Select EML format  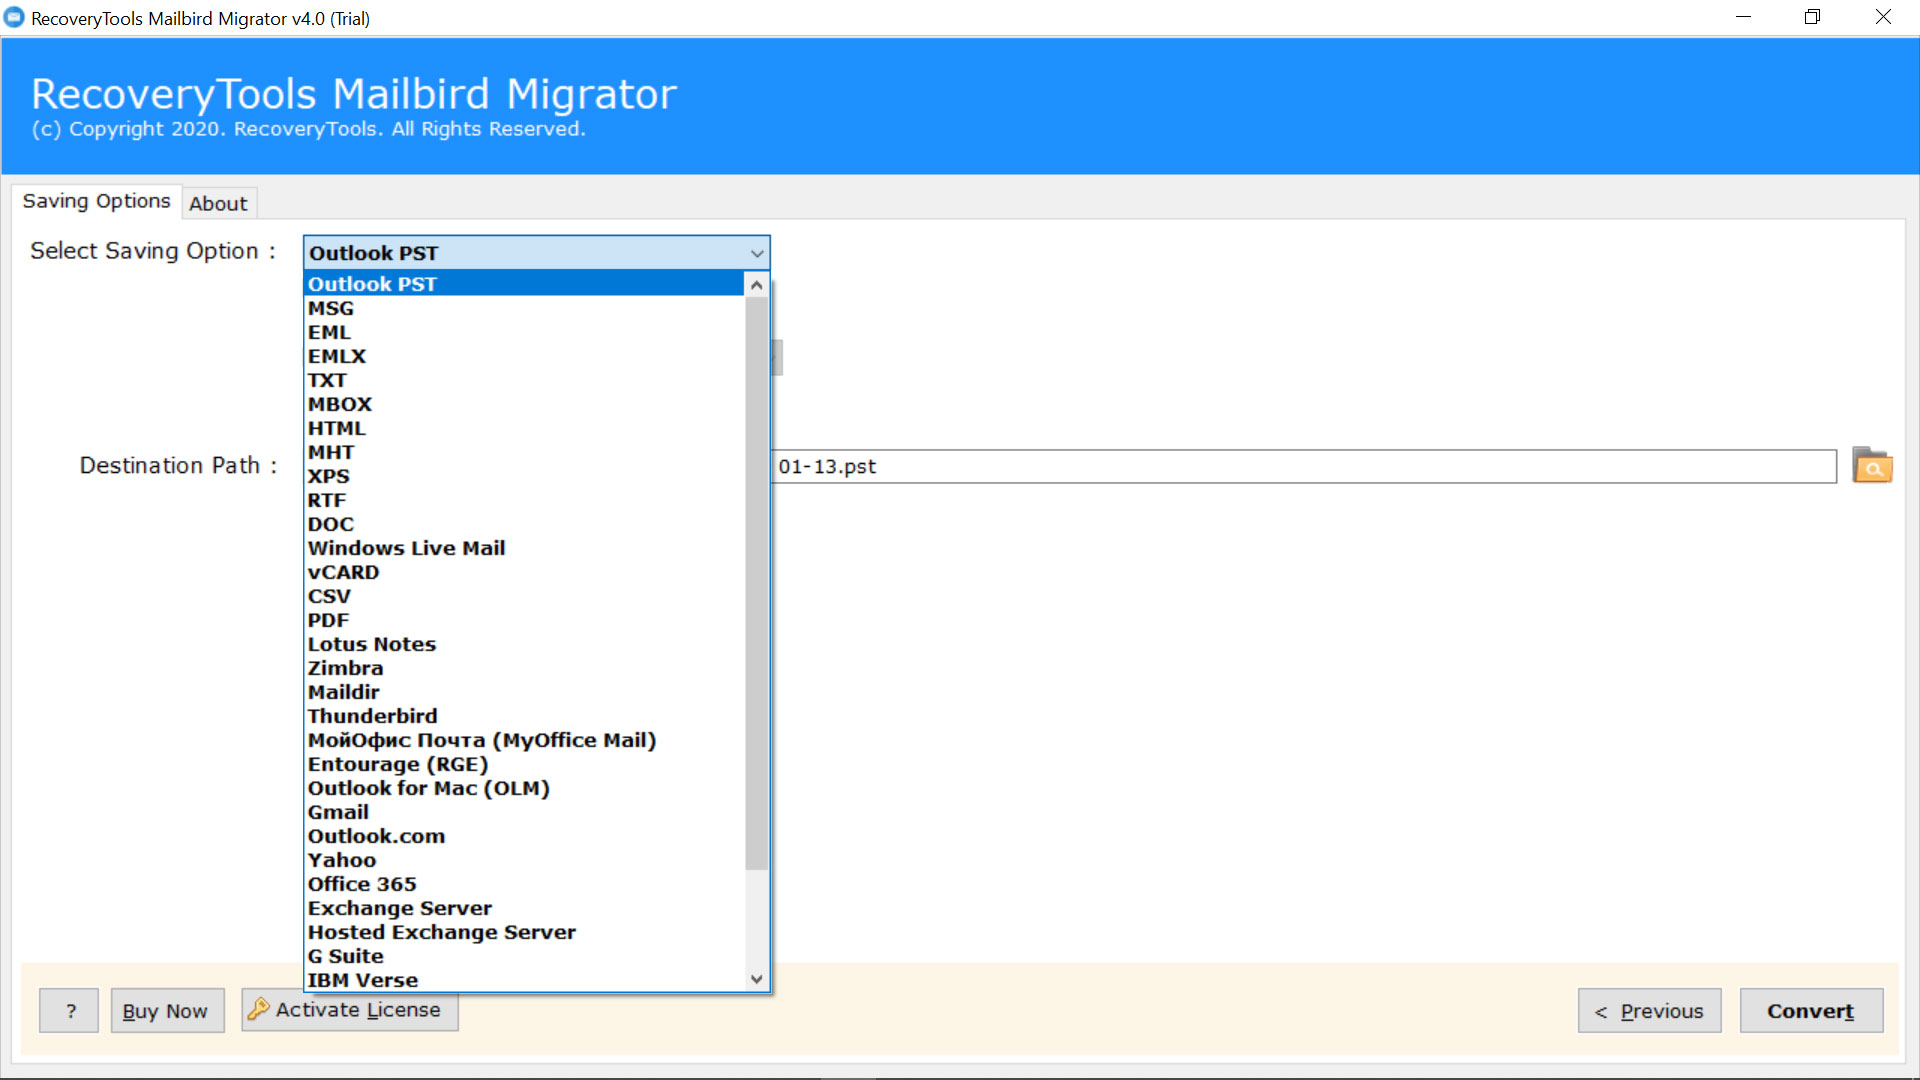pyautogui.click(x=524, y=332)
